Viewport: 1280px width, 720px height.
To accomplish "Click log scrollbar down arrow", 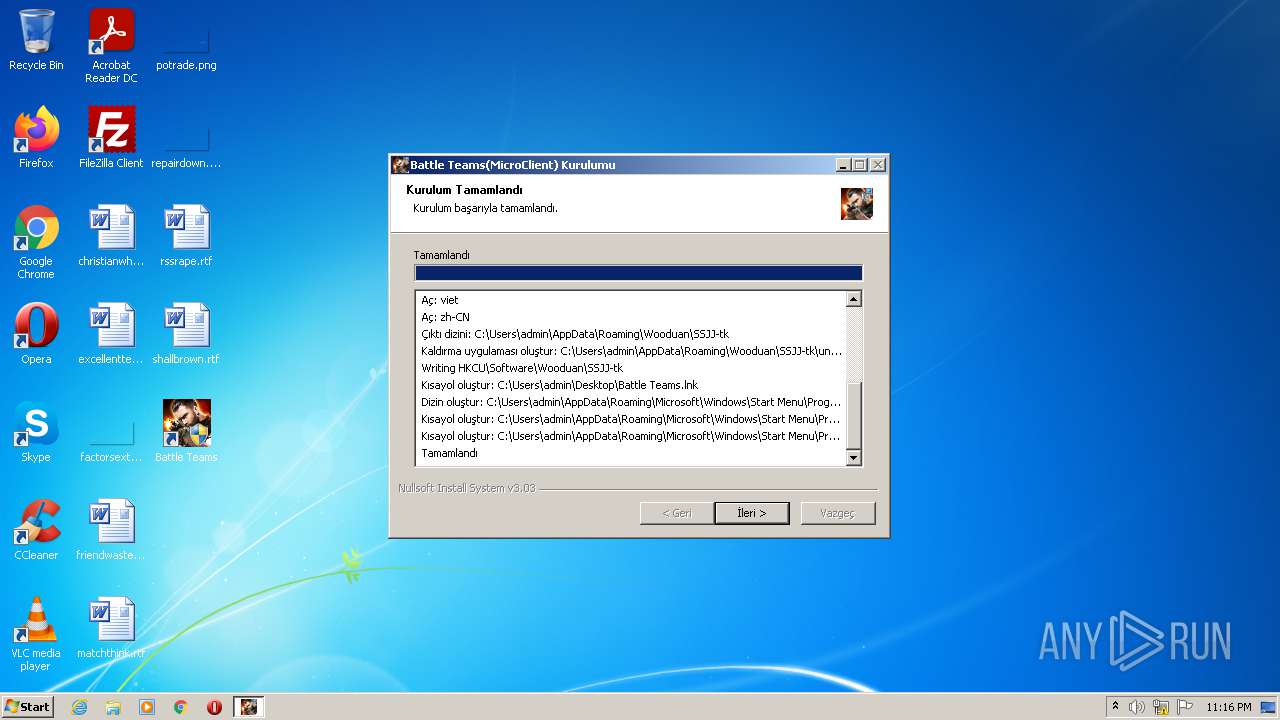I will (x=854, y=458).
